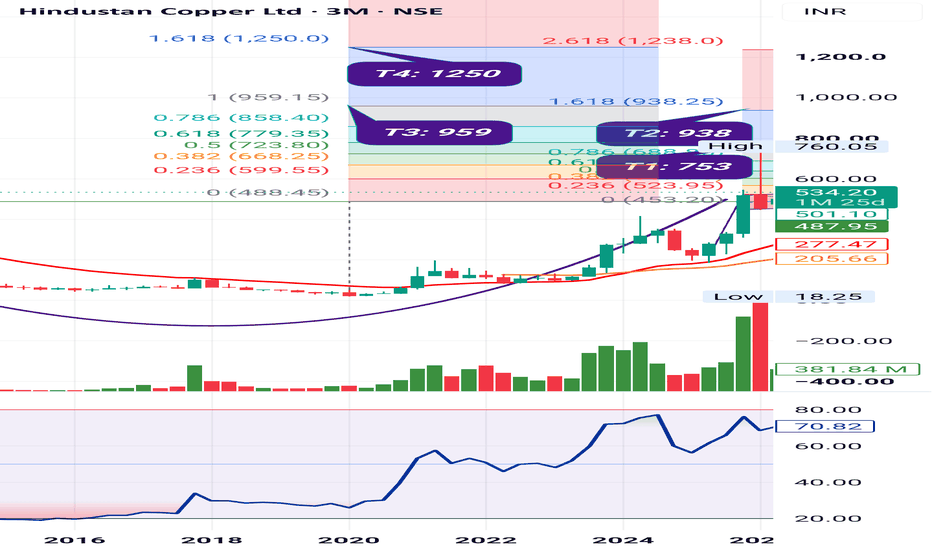Viewport: 932px width, 550px height.
Task: Click the 381.84 M volume label
Action: (850, 369)
